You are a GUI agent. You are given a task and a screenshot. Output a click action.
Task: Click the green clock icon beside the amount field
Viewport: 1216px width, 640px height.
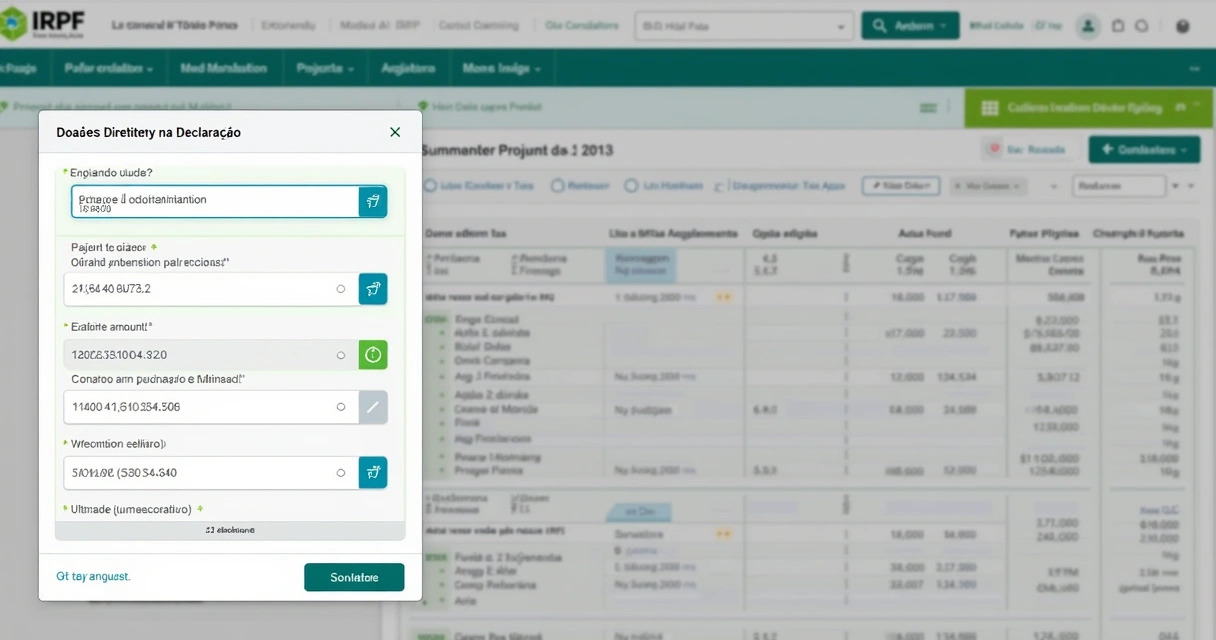372,355
